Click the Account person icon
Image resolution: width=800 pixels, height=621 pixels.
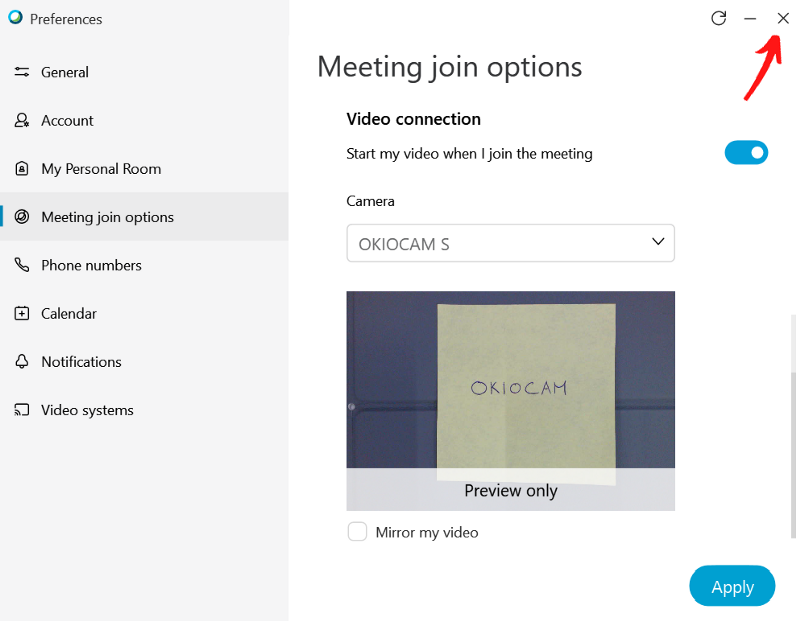22,120
